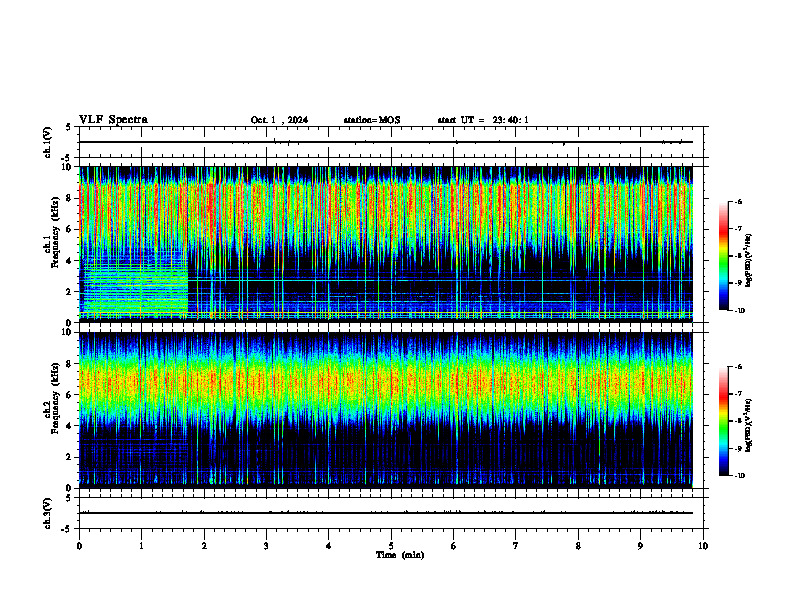Click the "8" minute tick on the time axis
792x612 pixels.
[x=578, y=546]
